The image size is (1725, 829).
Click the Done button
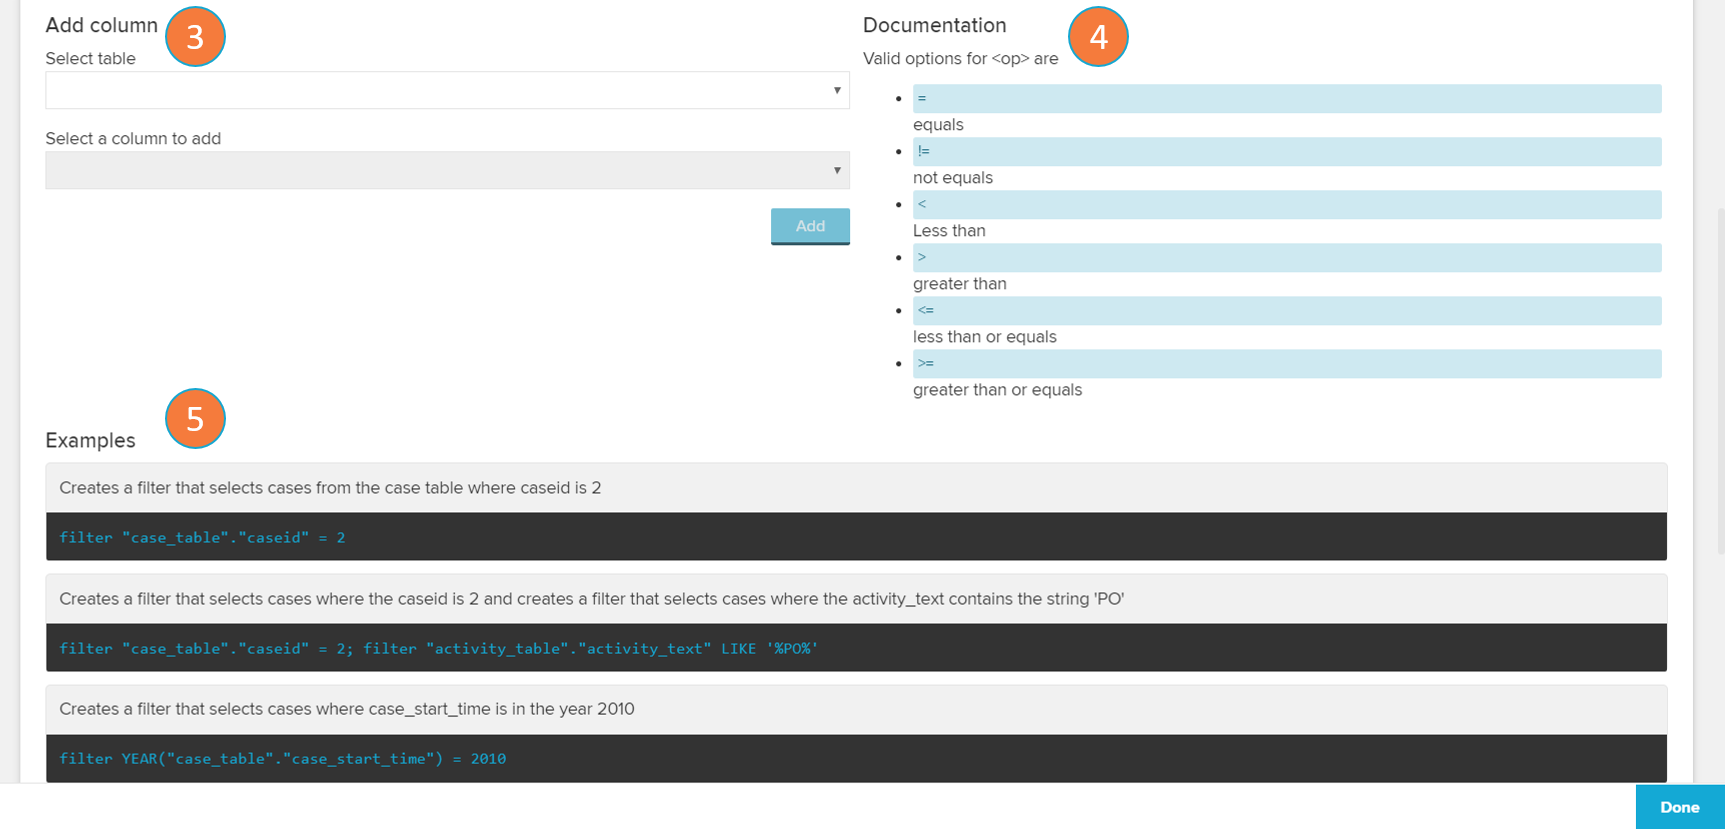tap(1679, 807)
